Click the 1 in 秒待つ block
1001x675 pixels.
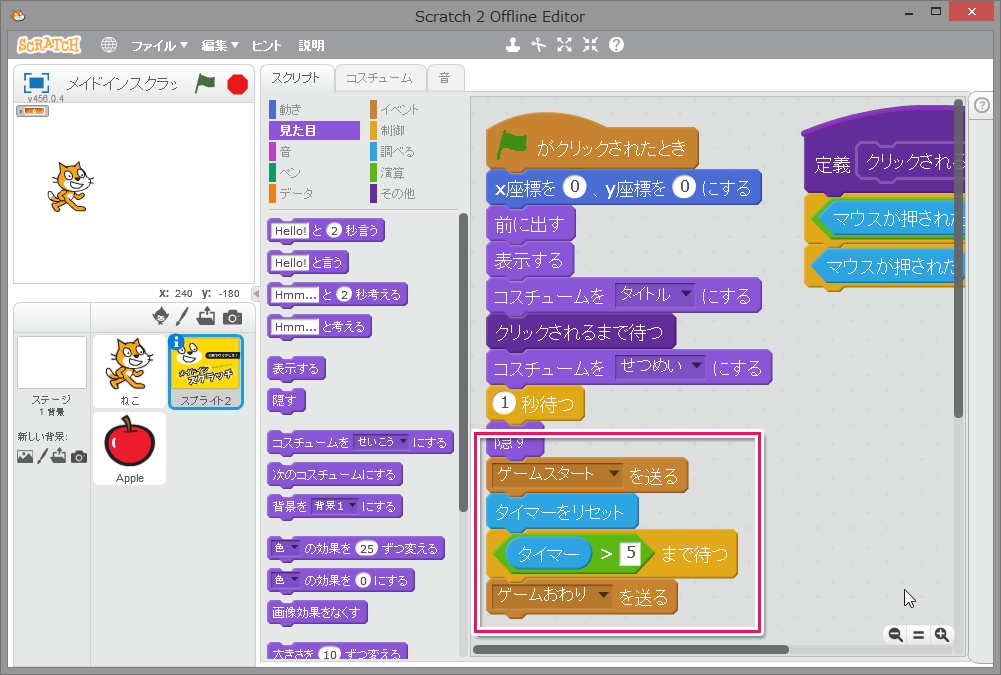click(504, 403)
